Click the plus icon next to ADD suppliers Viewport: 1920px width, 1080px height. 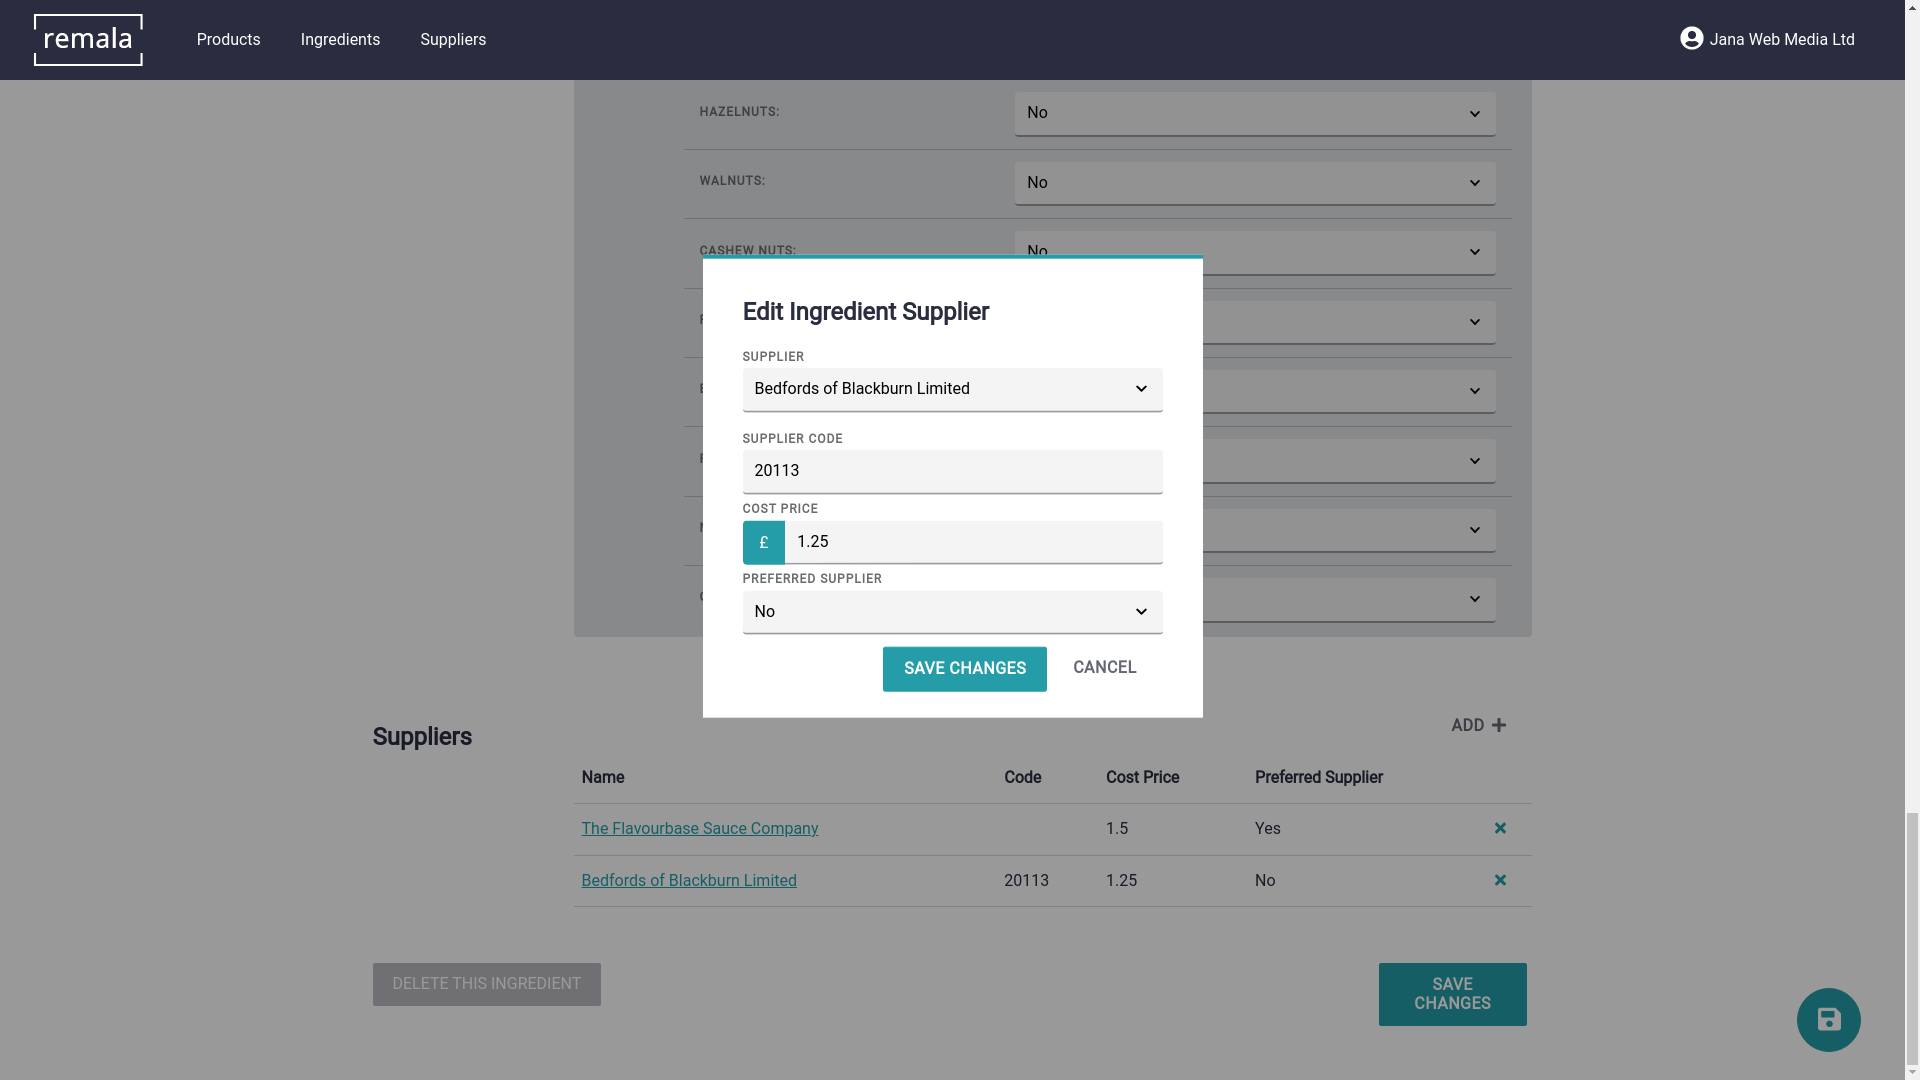[1499, 724]
